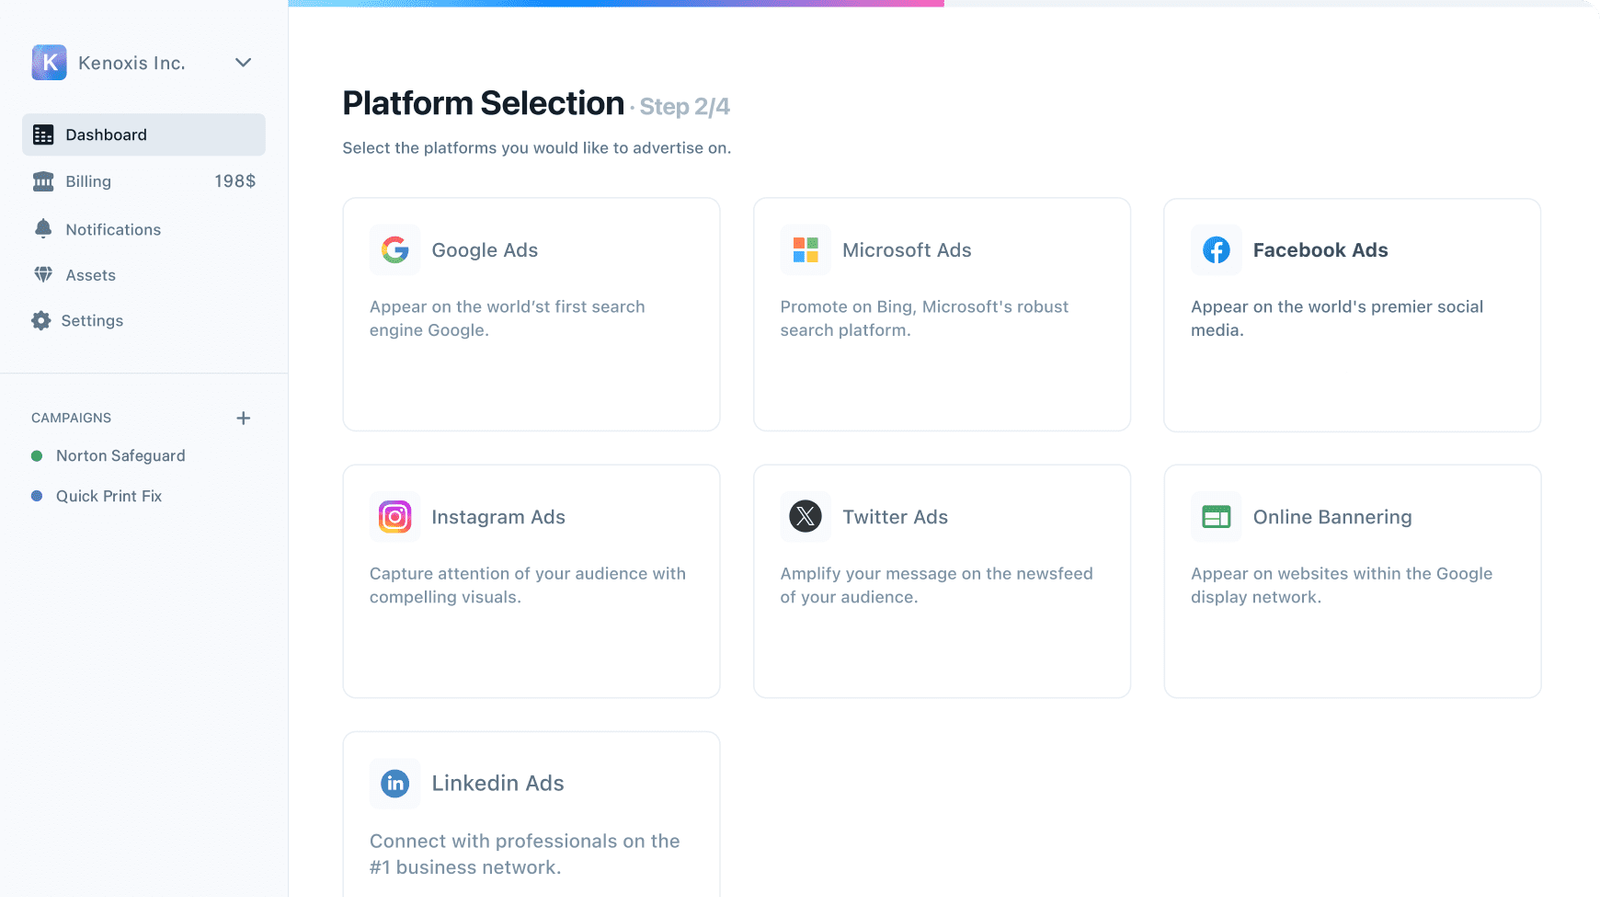Click the bell icon beside Notifications
1600x897 pixels.
[43, 229]
